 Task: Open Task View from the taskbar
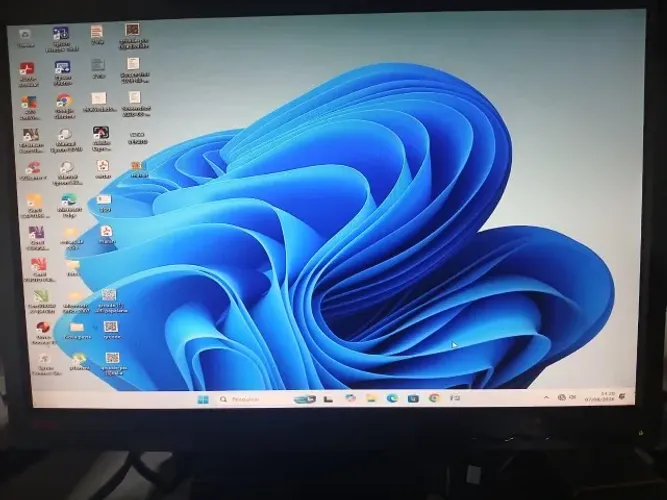[x=328, y=399]
